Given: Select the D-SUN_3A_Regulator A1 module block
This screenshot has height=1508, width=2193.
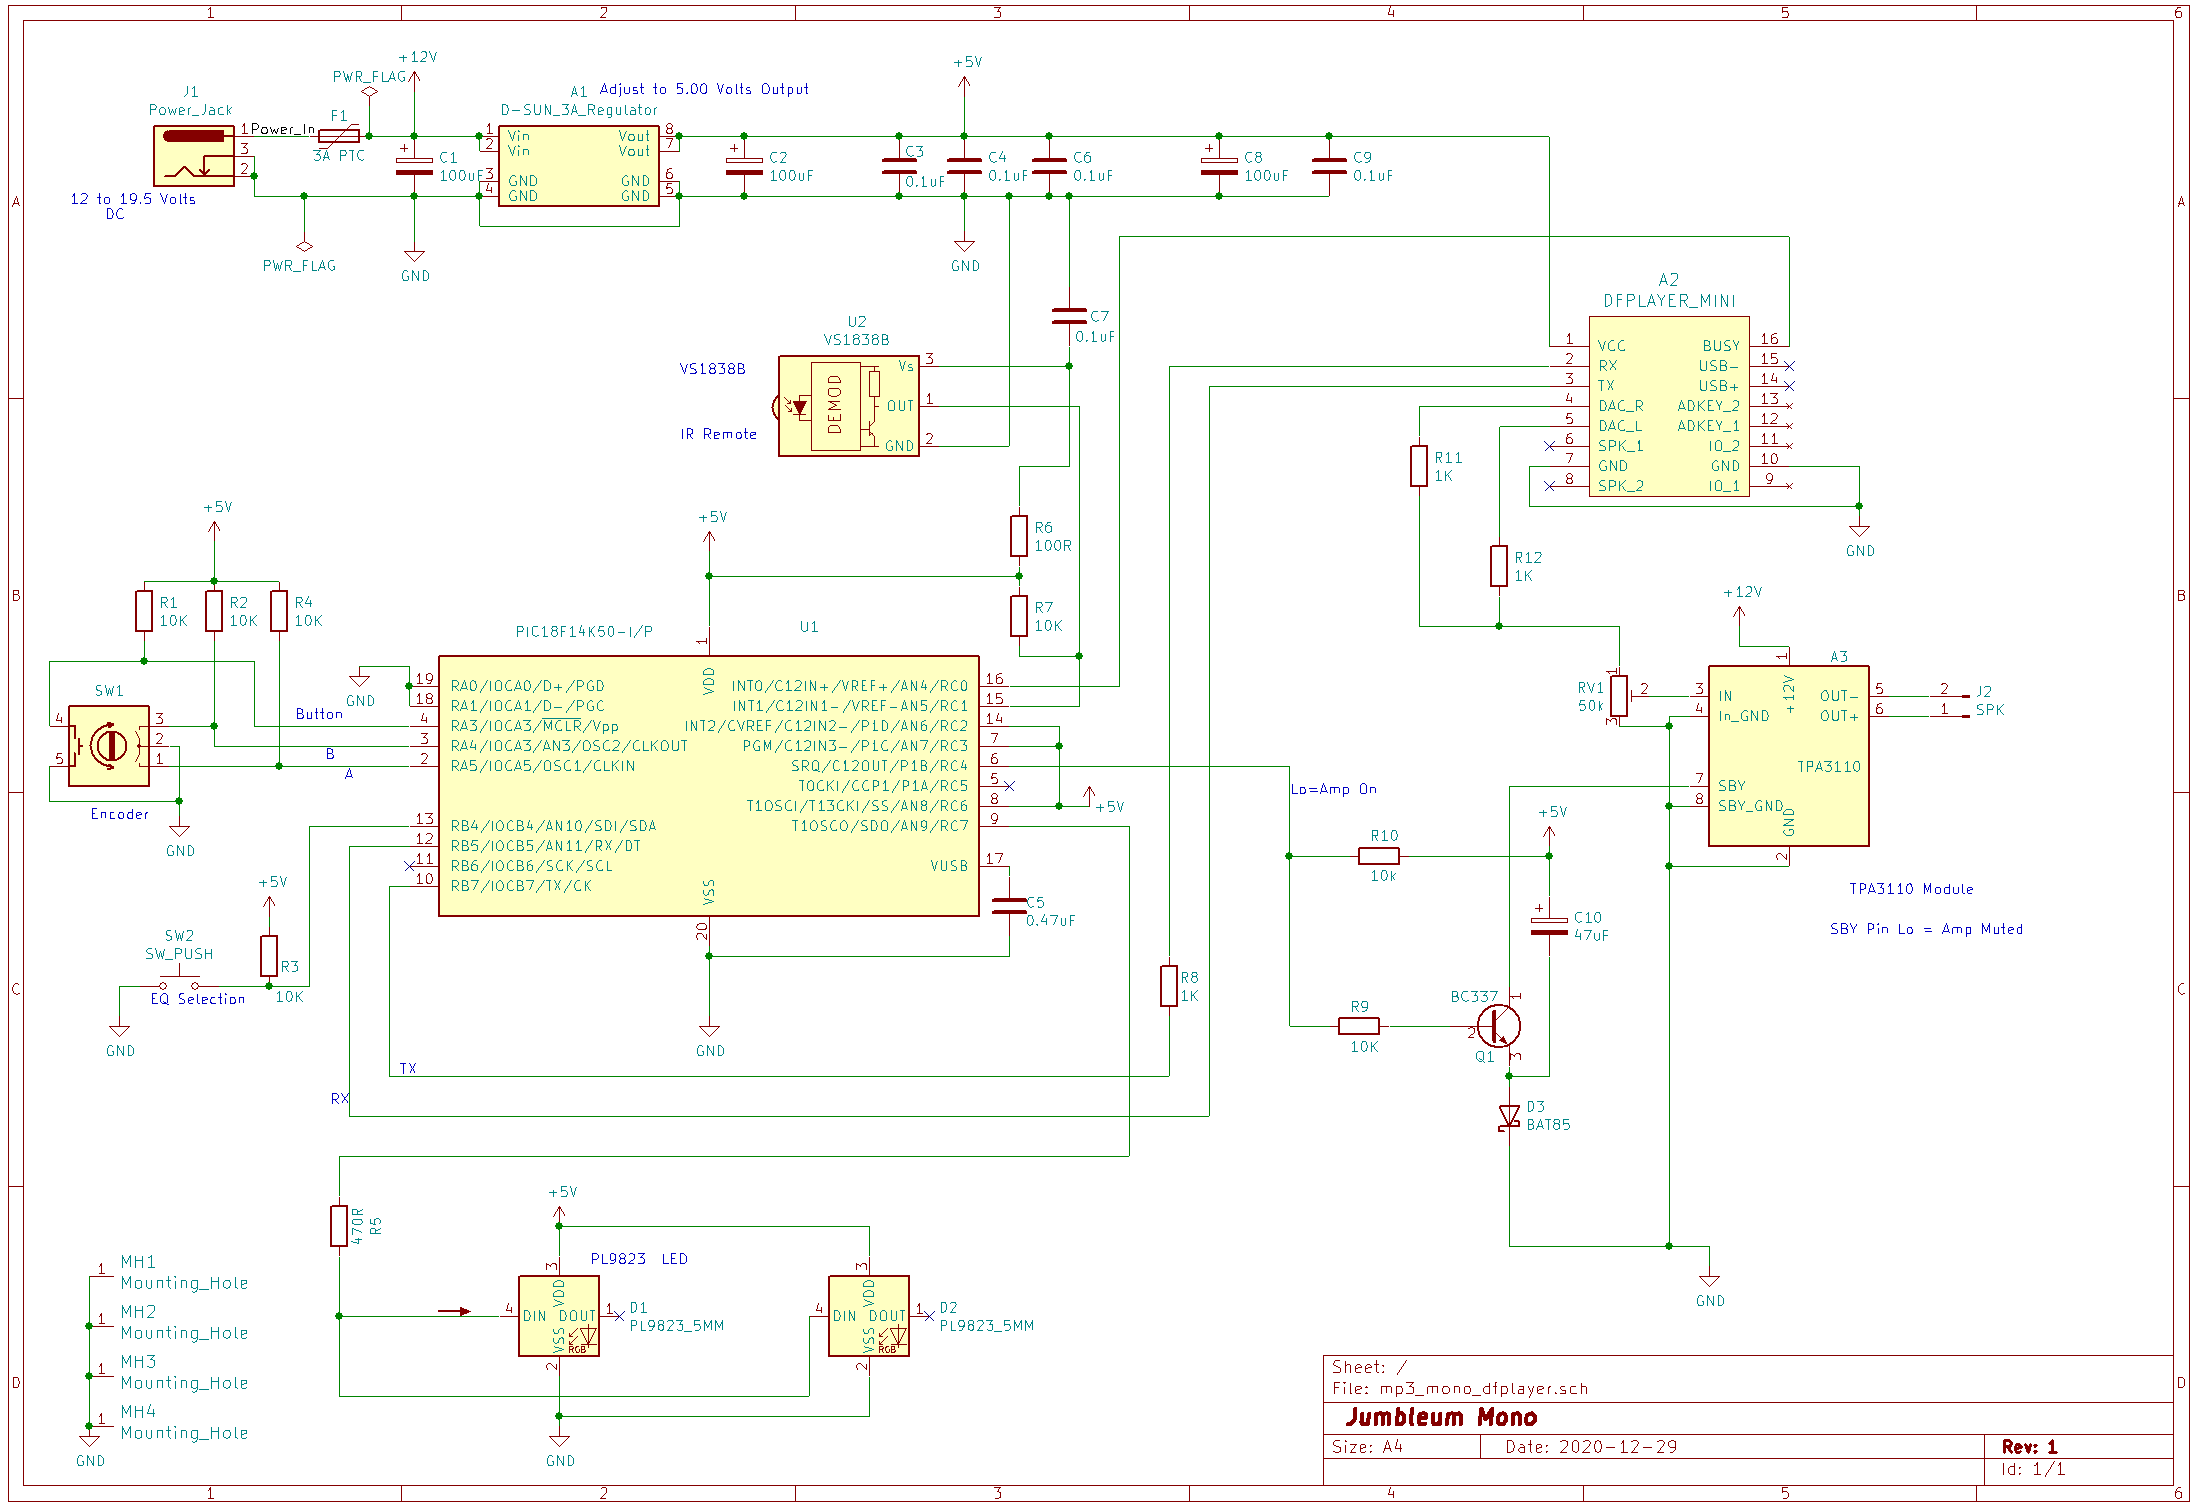Looking at the screenshot, I should 579,166.
